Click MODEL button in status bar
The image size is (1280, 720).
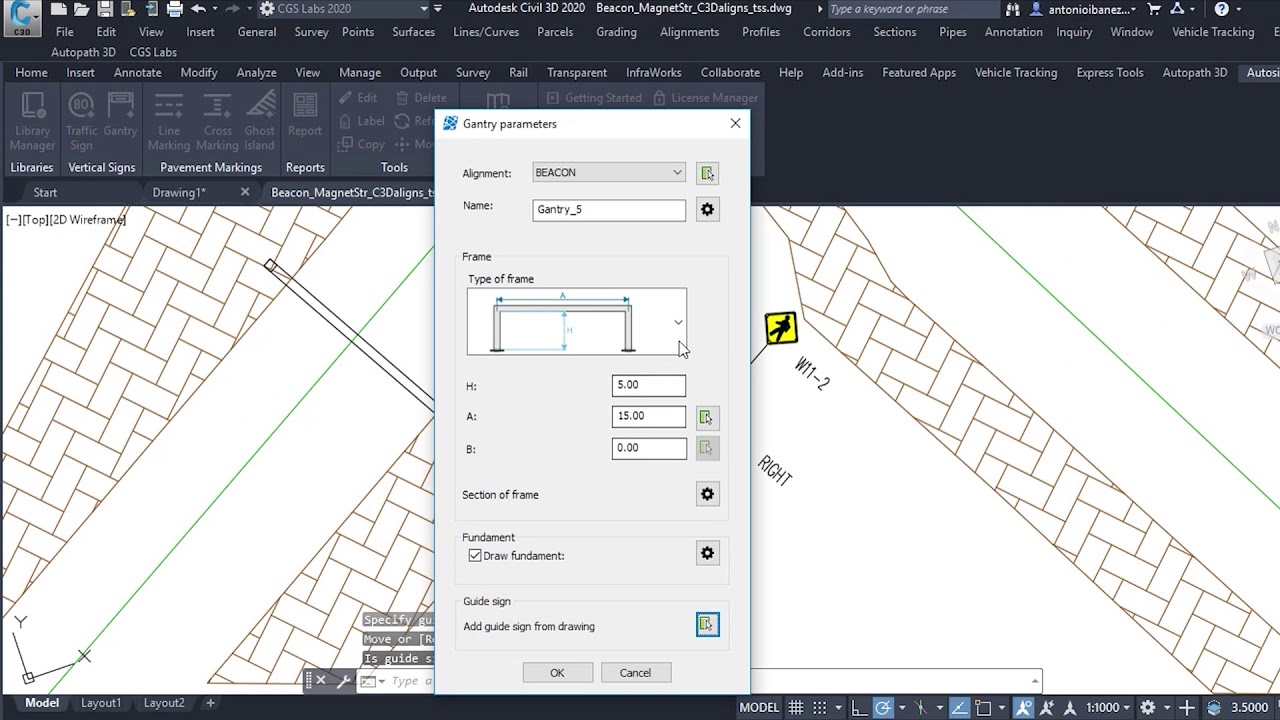[x=759, y=707]
